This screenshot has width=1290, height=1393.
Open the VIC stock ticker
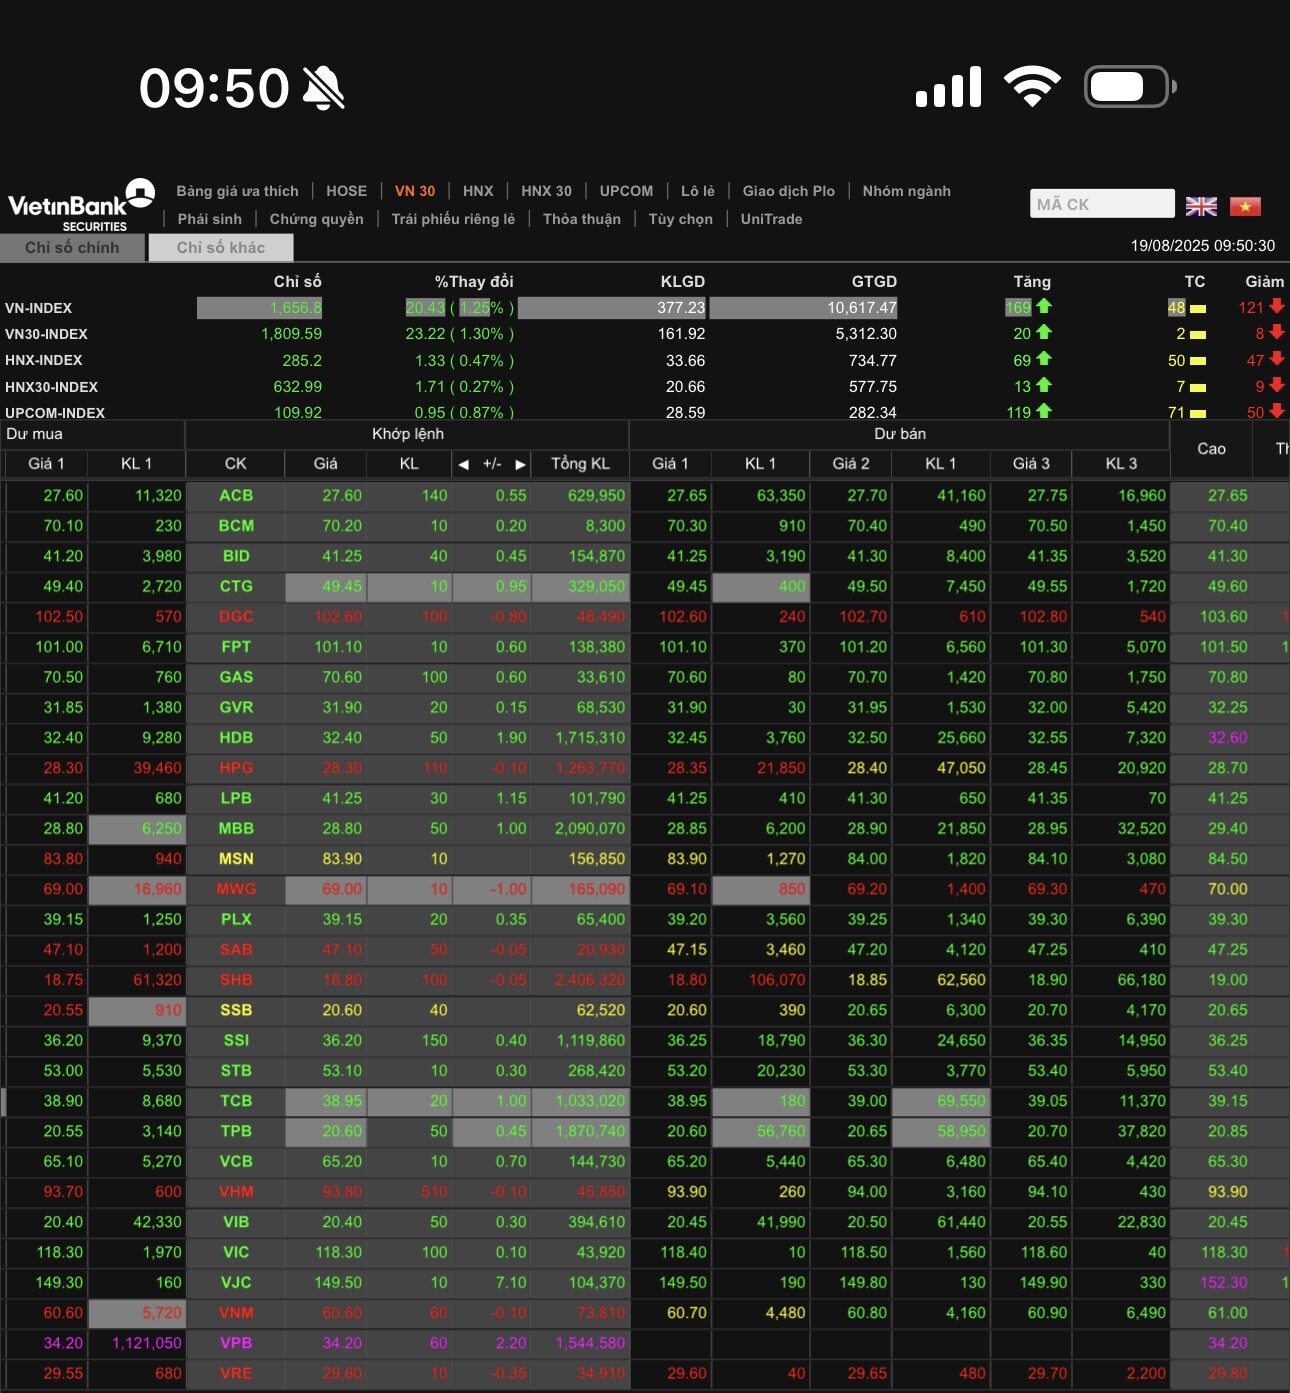[236, 1252]
